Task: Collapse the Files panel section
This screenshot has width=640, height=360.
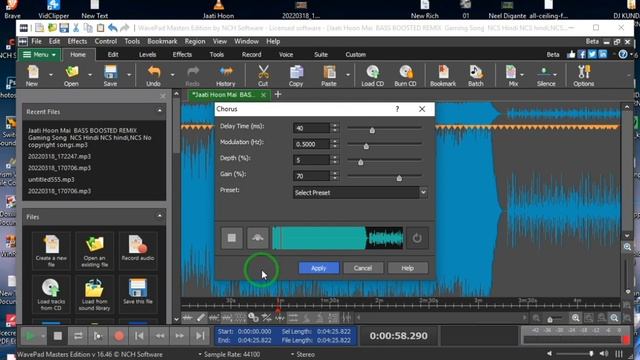Action: pyautogui.click(x=160, y=216)
